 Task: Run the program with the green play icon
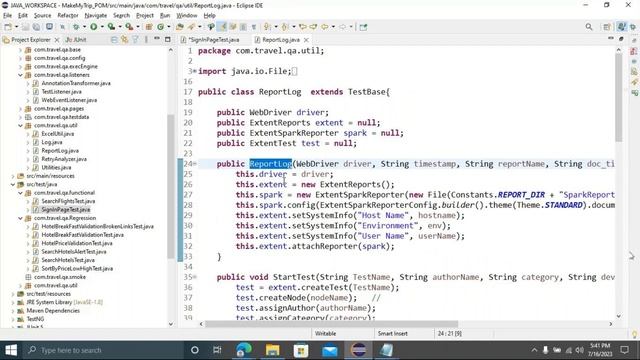(x=93, y=27)
